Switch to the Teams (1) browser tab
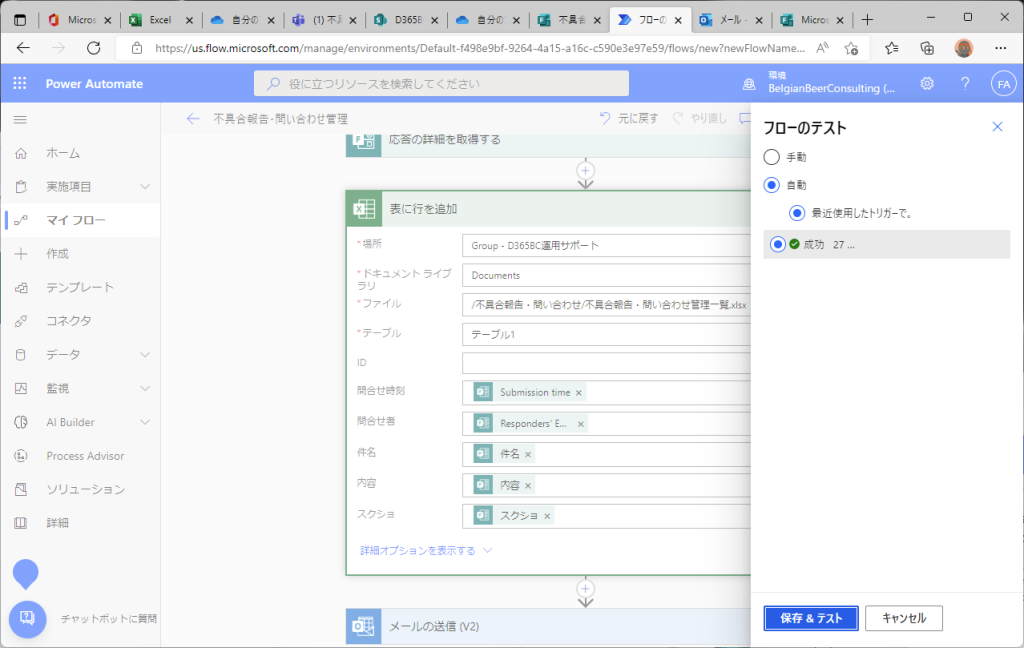 coord(325,20)
